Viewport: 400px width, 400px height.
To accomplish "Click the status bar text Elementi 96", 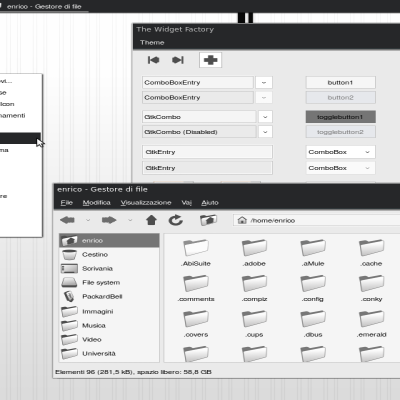I will pyautogui.click(x=133, y=372).
